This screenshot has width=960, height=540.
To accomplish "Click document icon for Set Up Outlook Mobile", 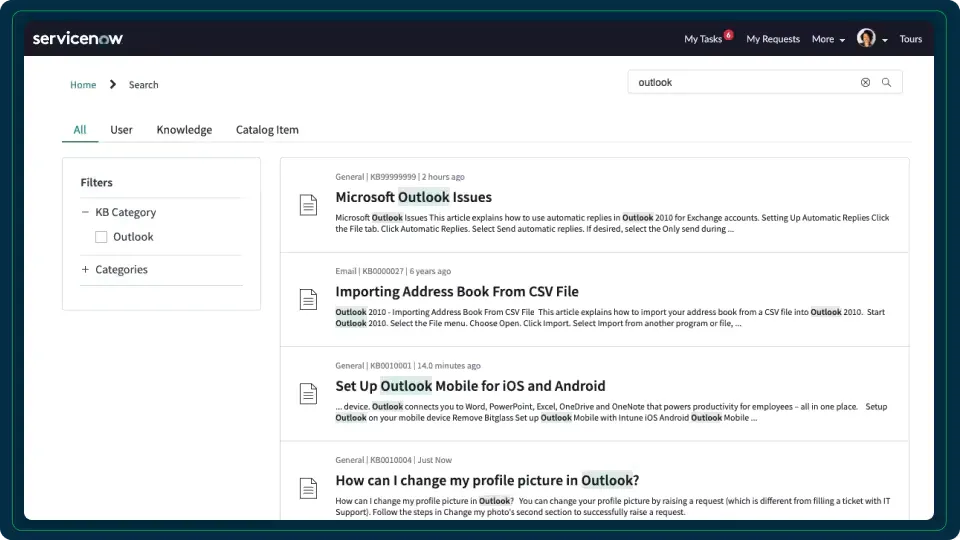I will (x=308, y=394).
